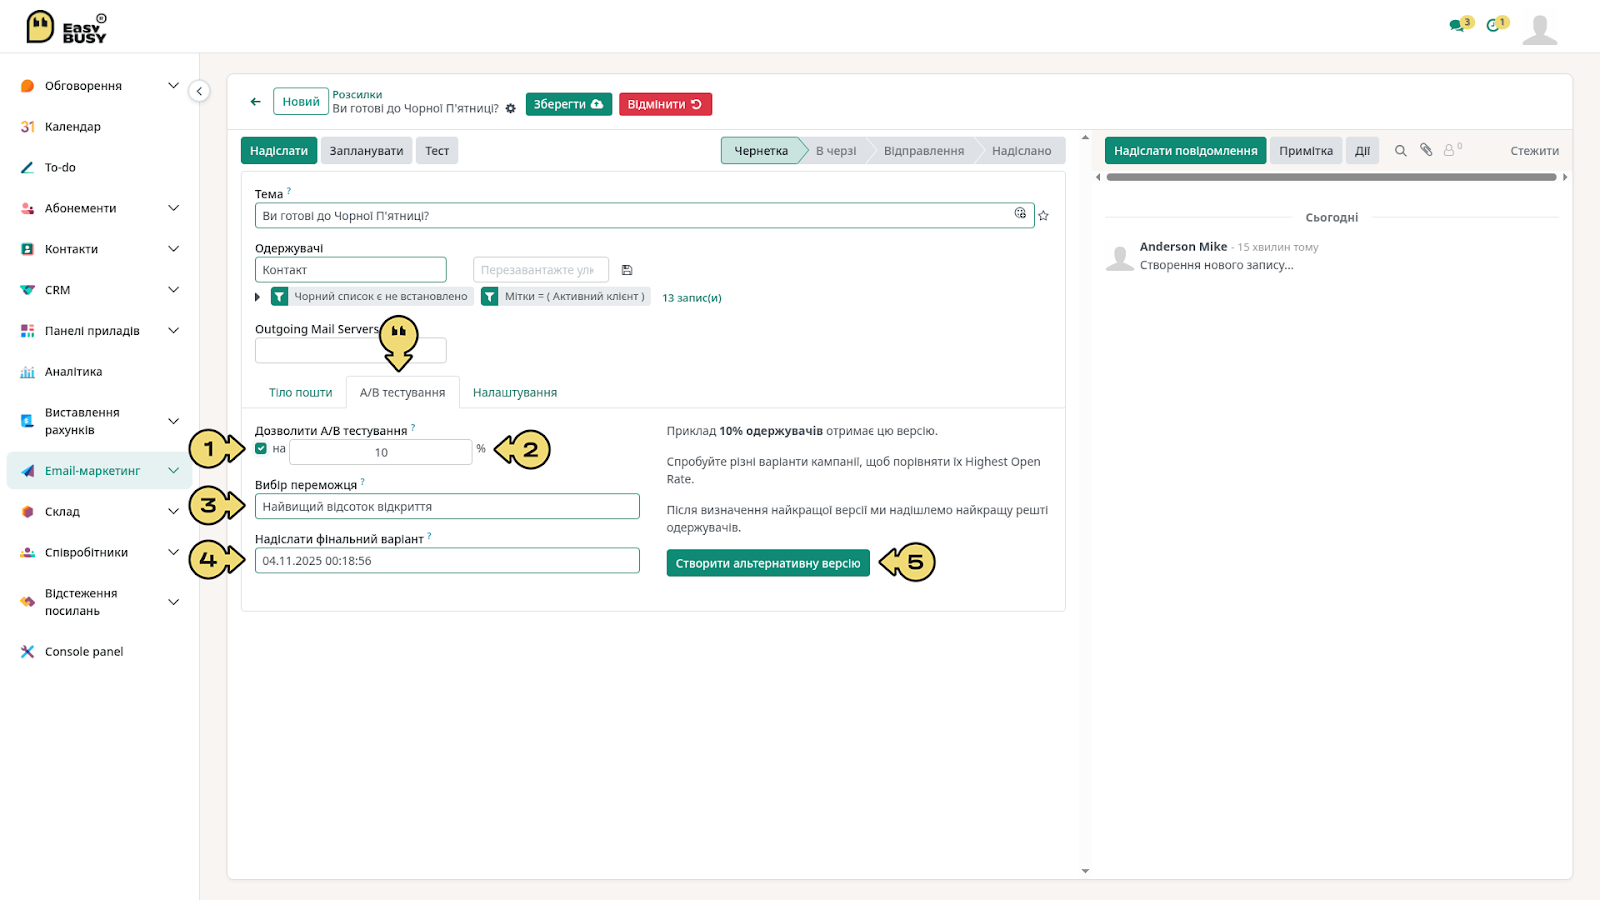Open chat messages icon in header
Viewport: 1600px width, 900px height.
pos(1457,25)
